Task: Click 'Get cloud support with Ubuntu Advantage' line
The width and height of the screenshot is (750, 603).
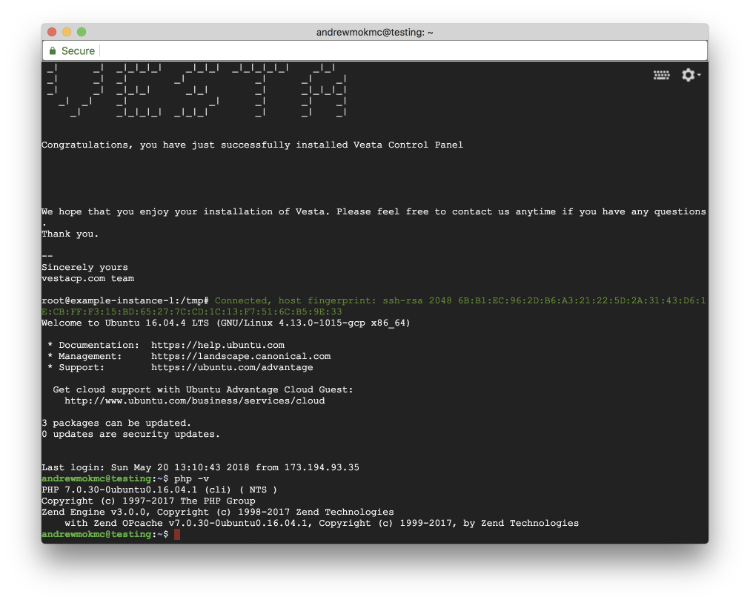Action: click(x=203, y=390)
